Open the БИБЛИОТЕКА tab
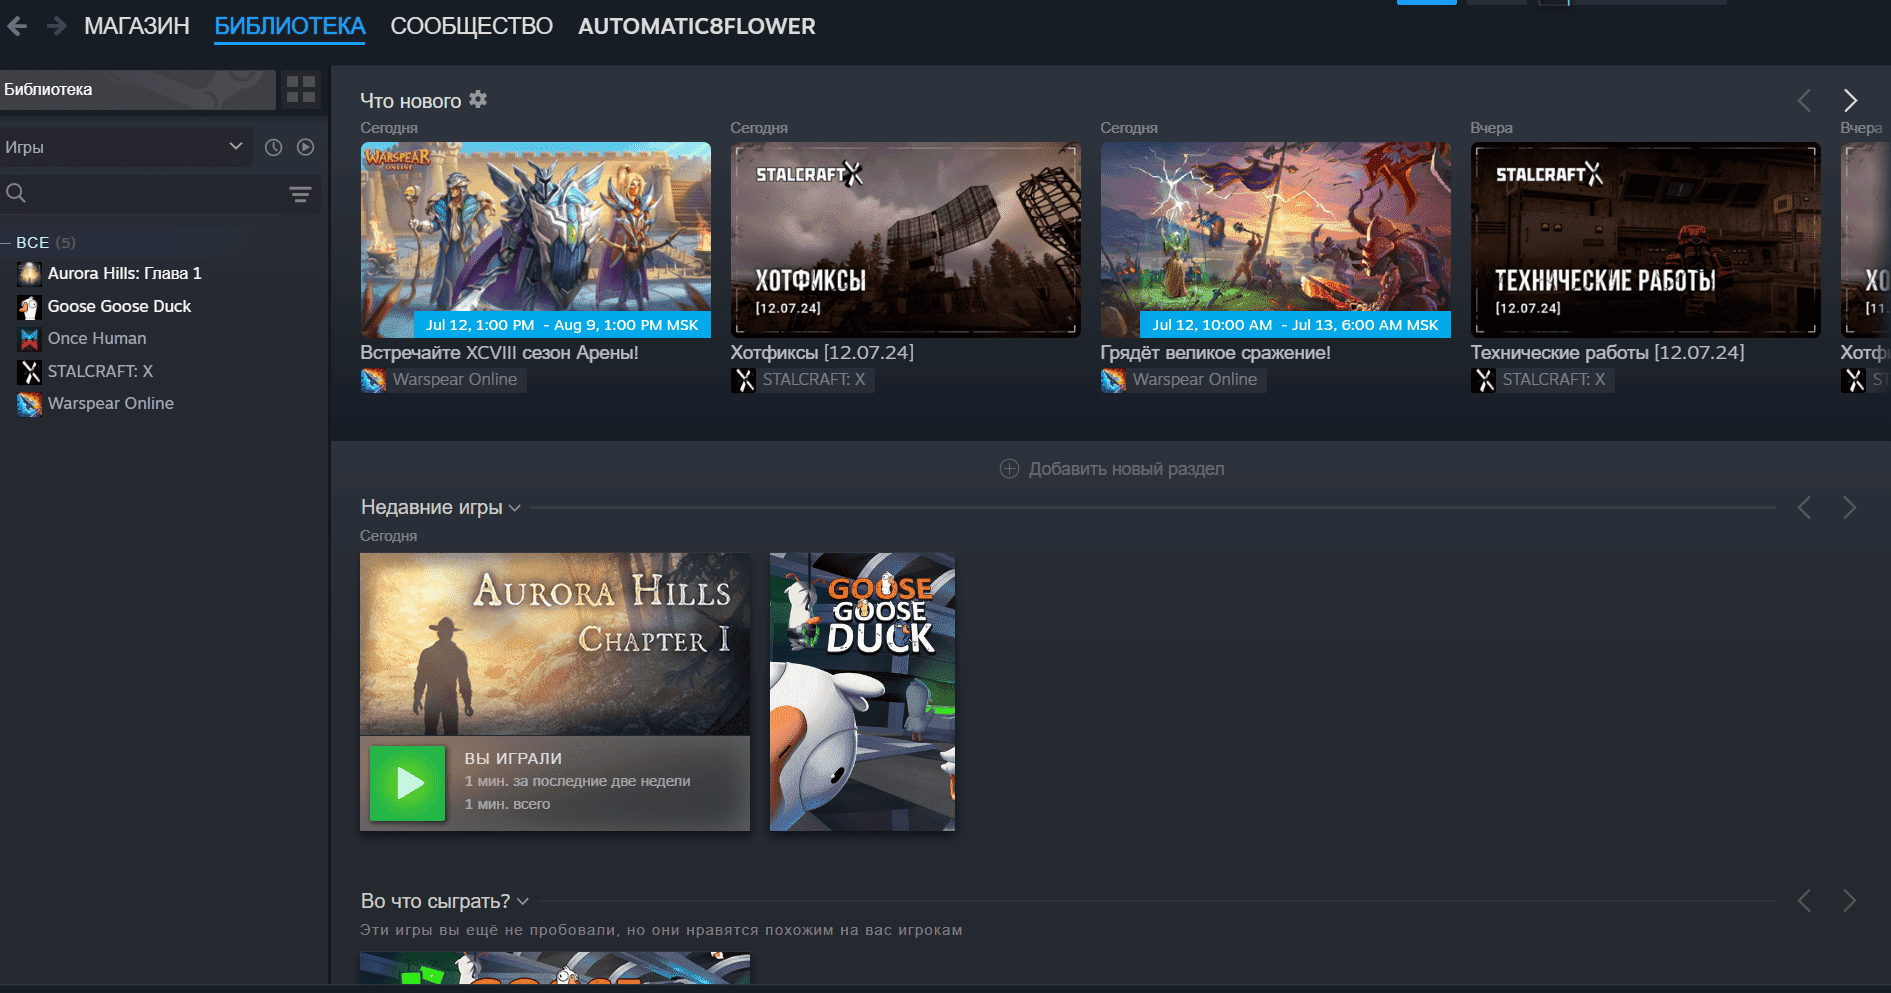 290,26
